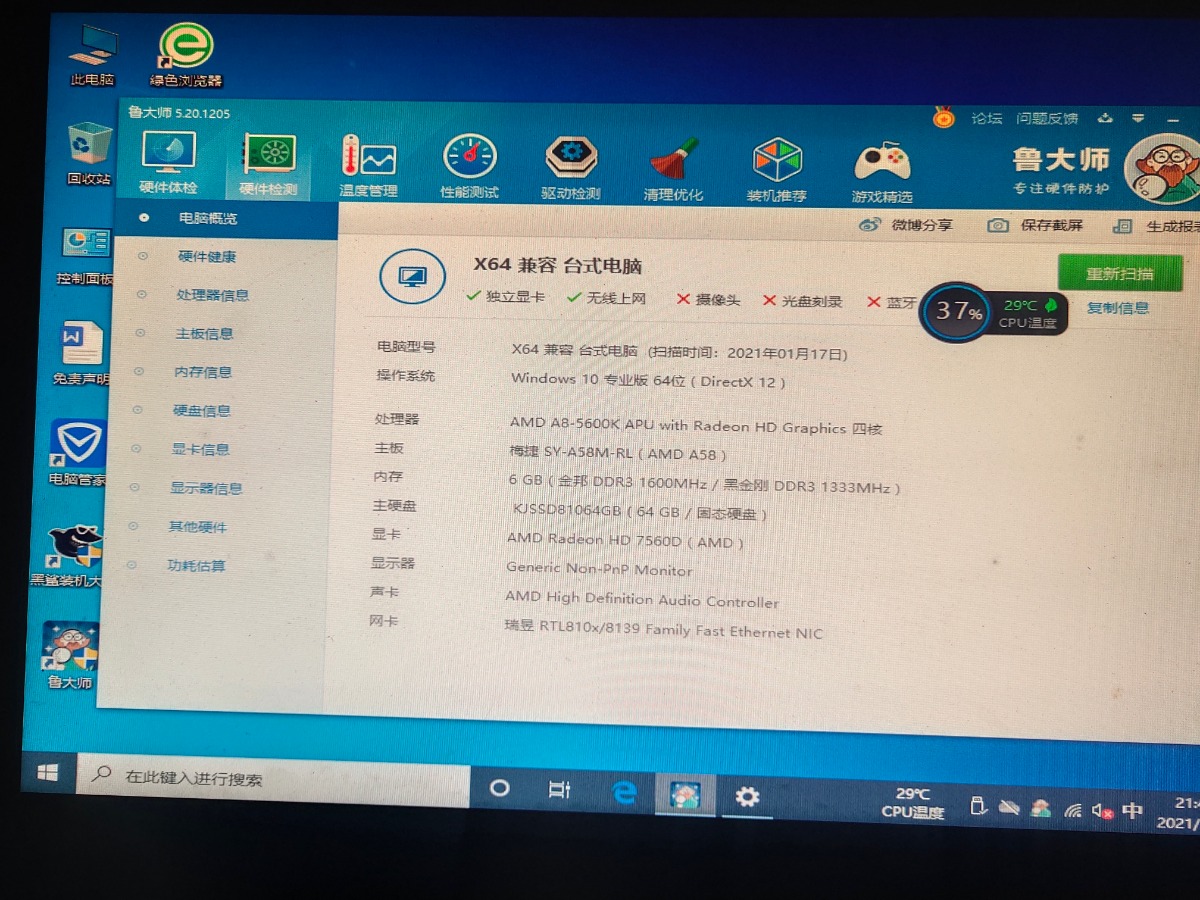Select 其他硬件 in the sidebar
This screenshot has height=900, width=1200.
[x=198, y=527]
